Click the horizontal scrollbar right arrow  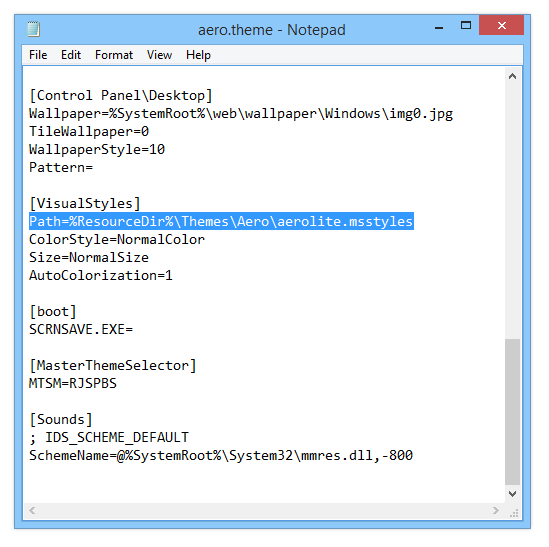pyautogui.click(x=495, y=510)
